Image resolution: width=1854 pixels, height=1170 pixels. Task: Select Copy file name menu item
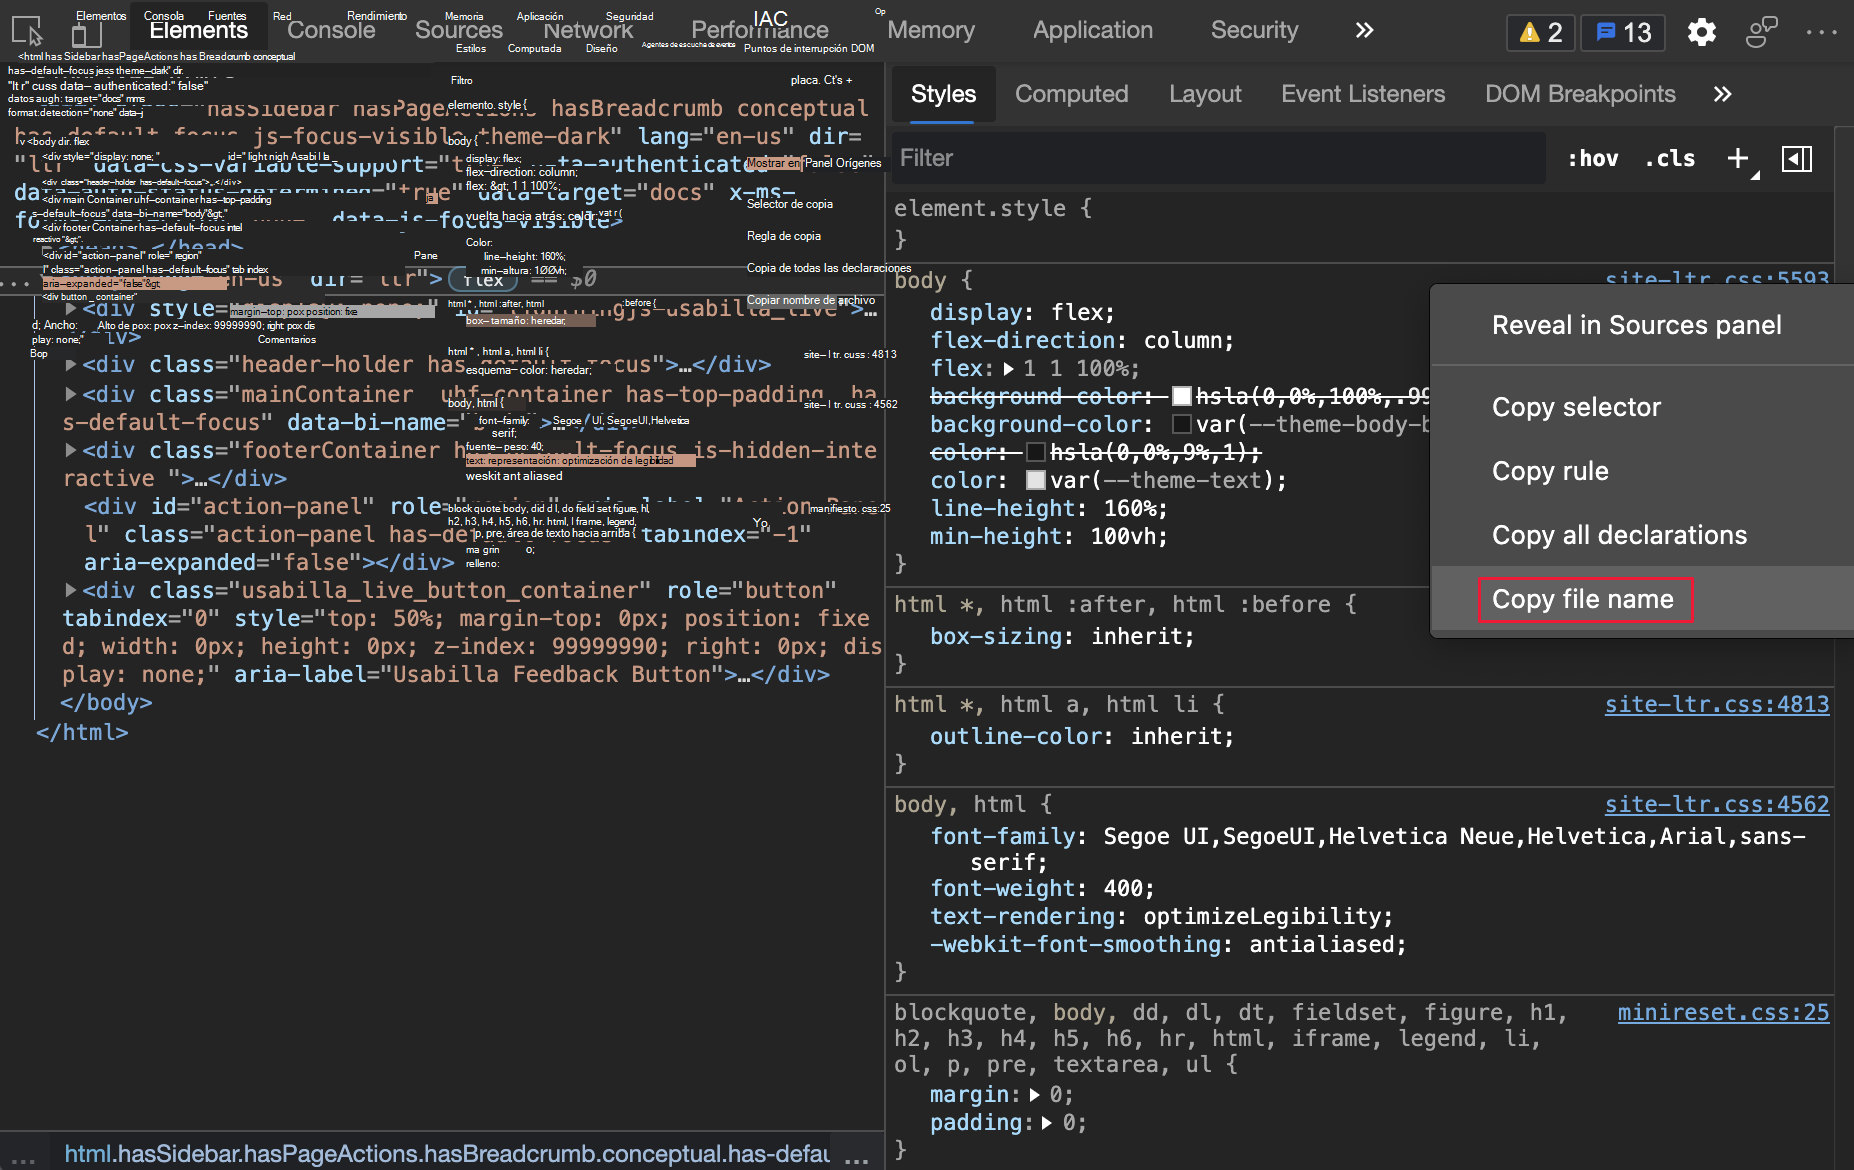tap(1583, 599)
